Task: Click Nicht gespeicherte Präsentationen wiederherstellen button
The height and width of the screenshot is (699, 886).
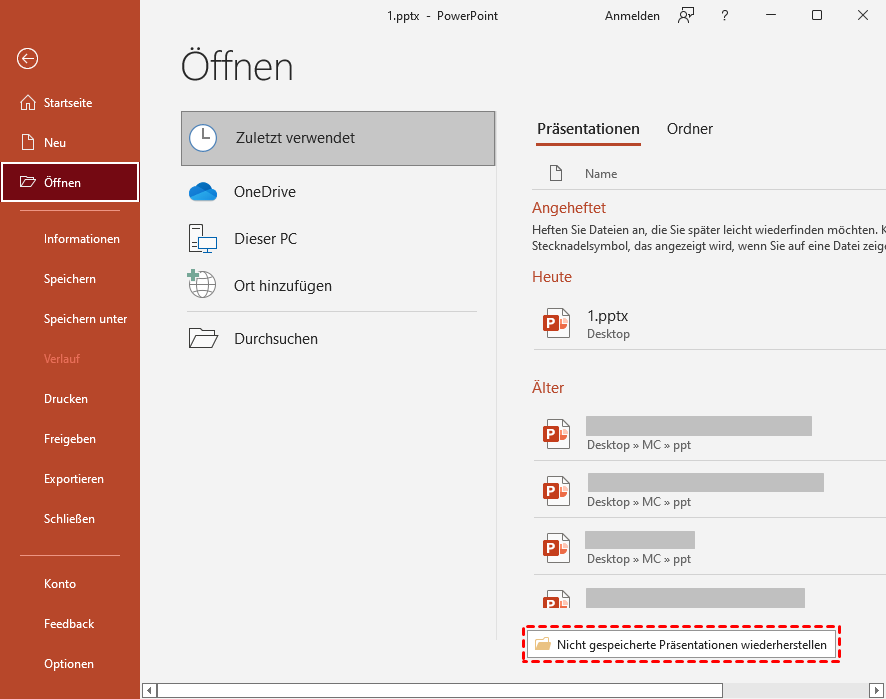Action: [682, 645]
